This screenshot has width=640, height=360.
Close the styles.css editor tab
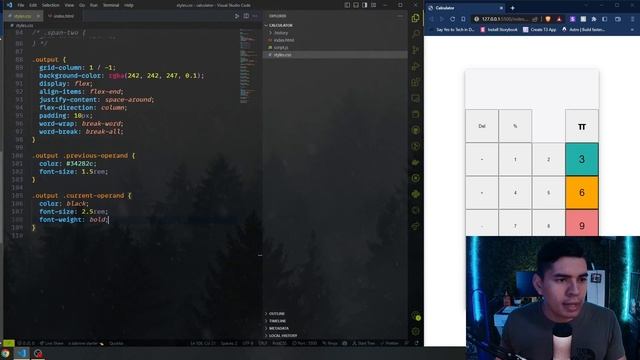point(38,16)
